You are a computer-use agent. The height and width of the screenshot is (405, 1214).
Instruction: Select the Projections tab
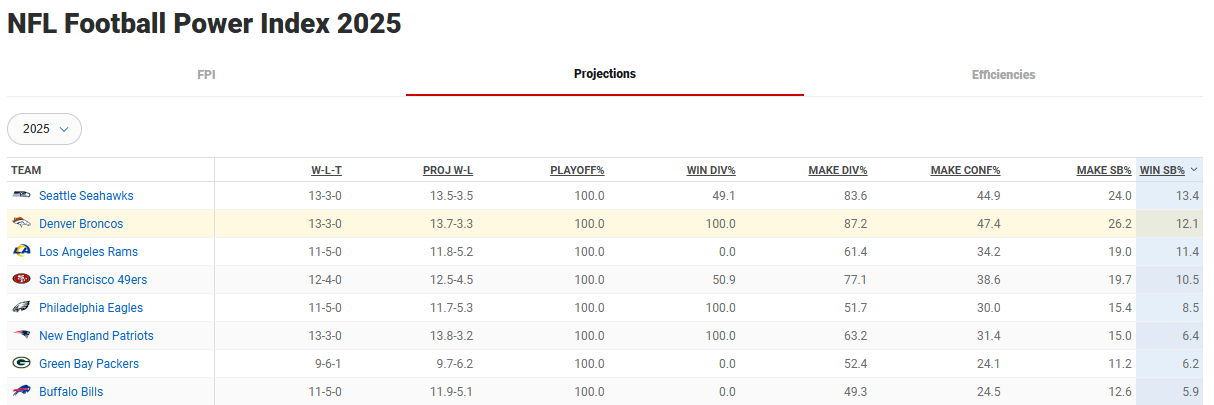pos(604,74)
